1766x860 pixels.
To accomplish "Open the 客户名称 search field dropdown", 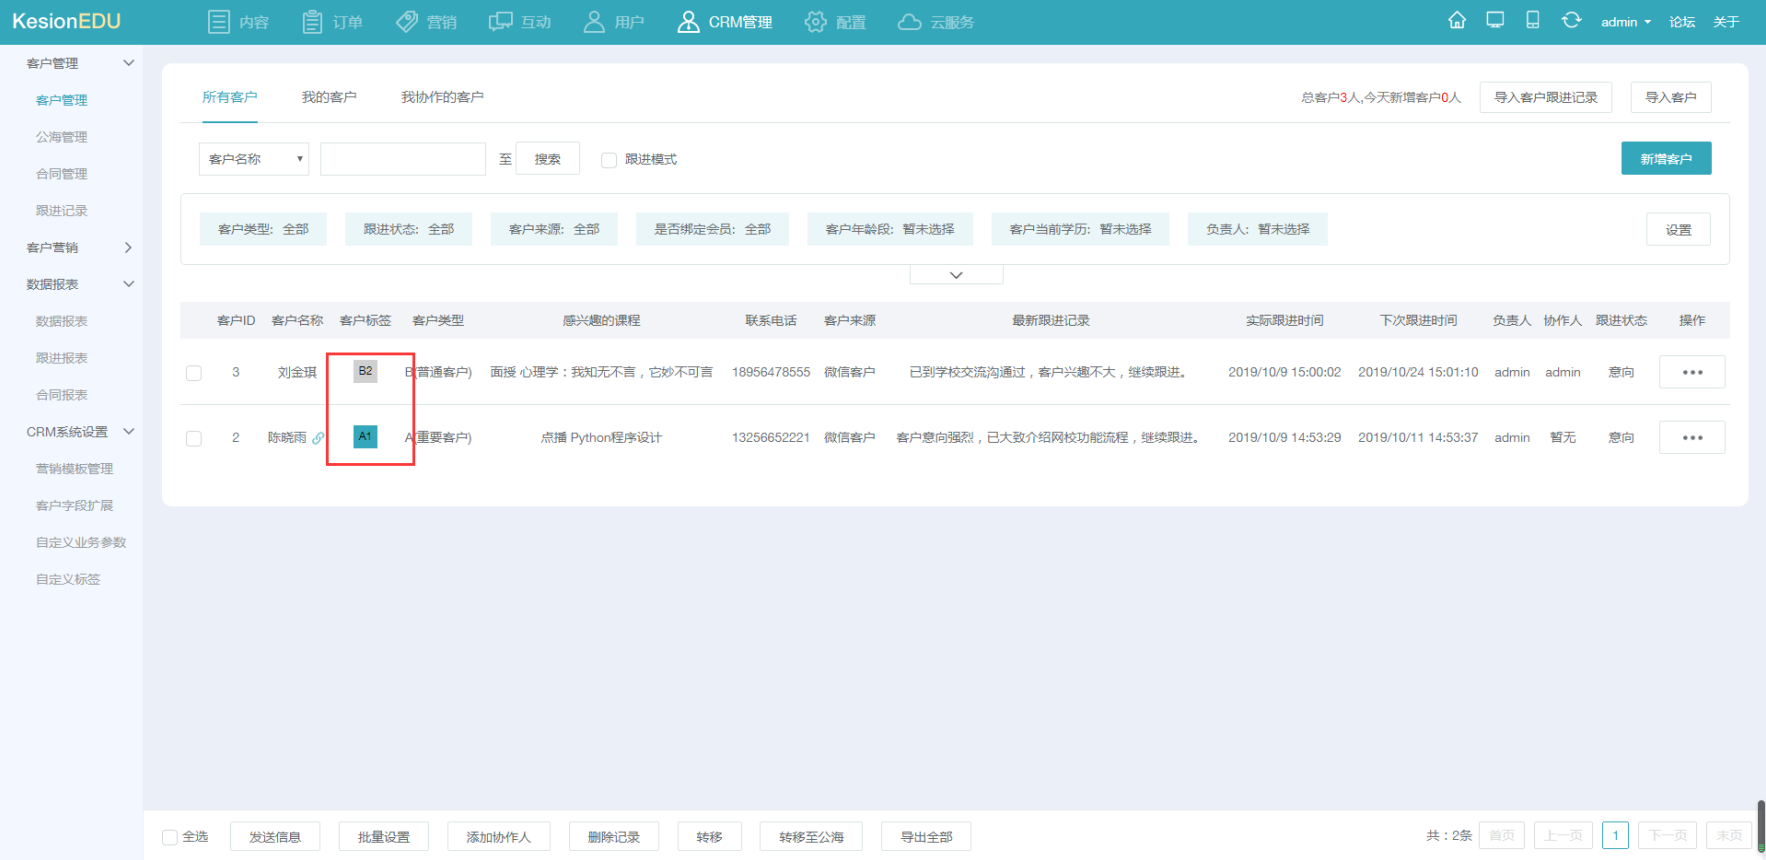I will coord(254,159).
